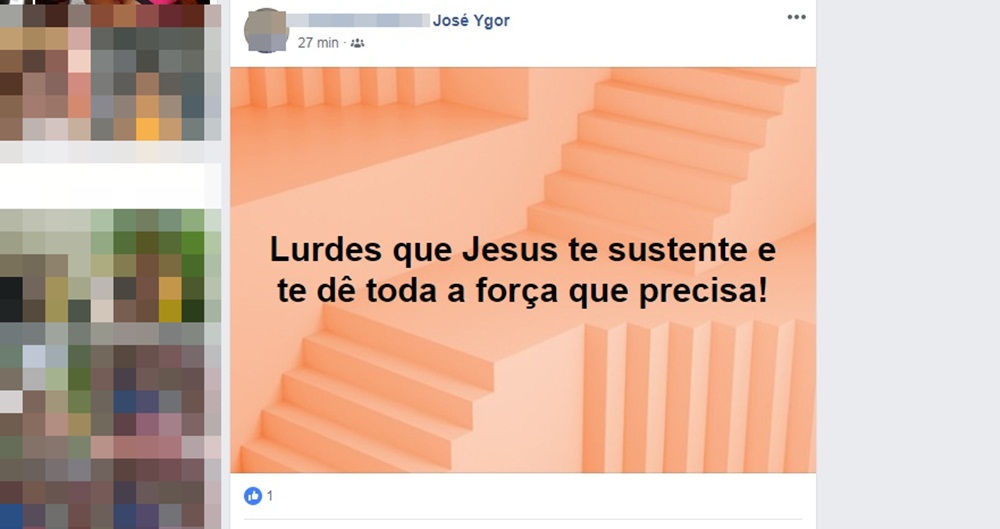
Task: Open the blurred photo thumbnail at the top of the sidebar
Action: tap(110, 70)
